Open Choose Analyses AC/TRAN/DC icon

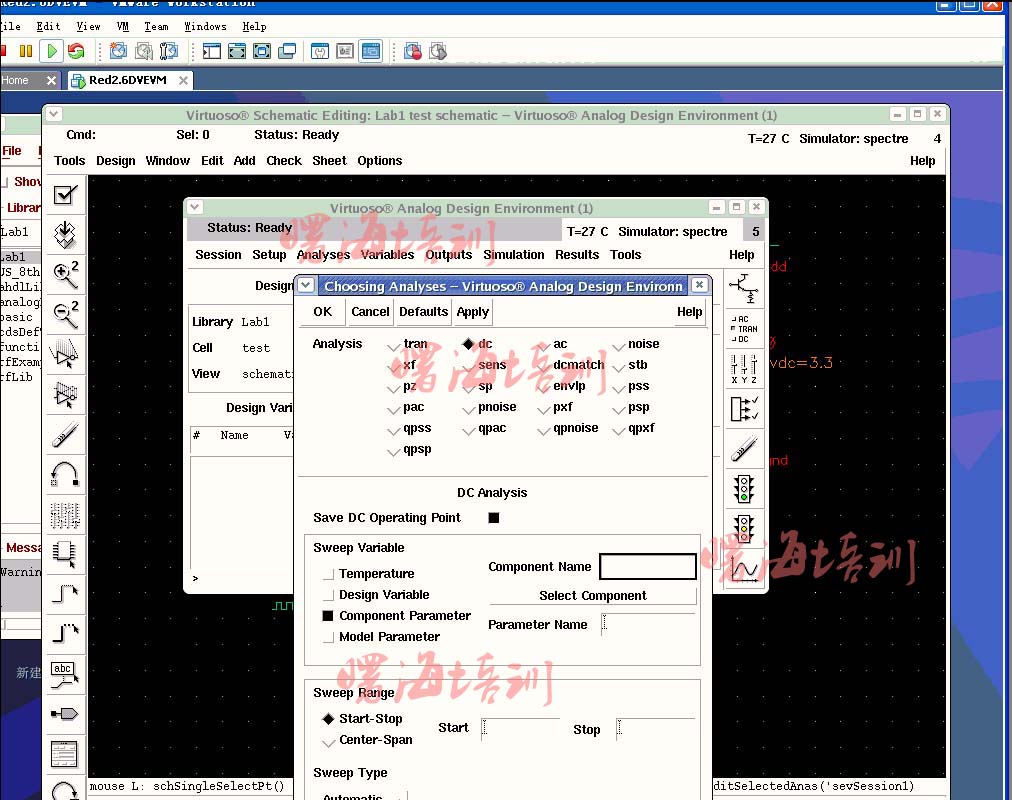click(743, 328)
